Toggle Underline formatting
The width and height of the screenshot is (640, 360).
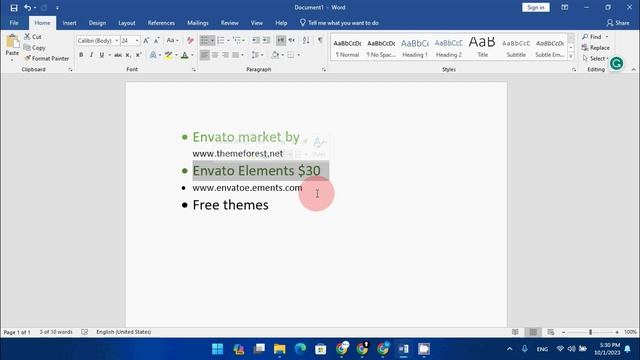[x=102, y=55]
